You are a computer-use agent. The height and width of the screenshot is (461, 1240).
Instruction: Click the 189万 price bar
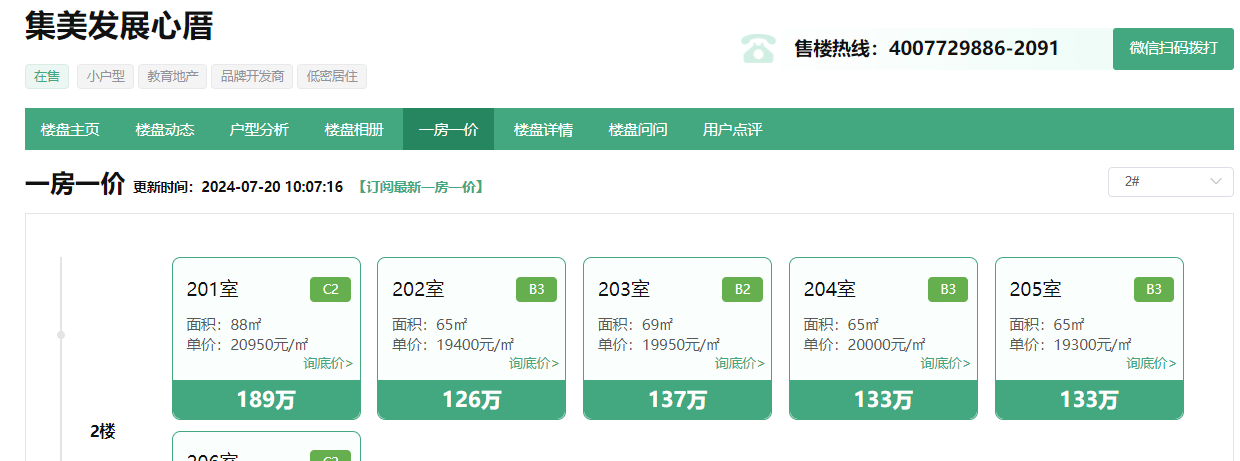point(266,400)
